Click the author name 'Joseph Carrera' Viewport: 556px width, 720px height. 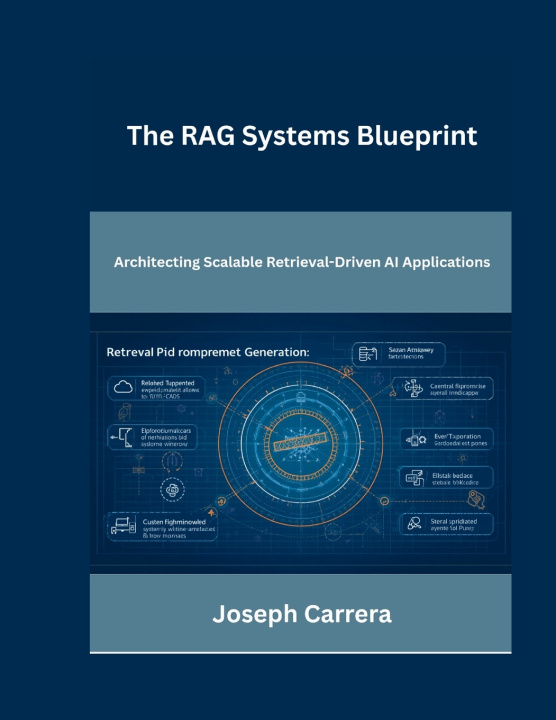302,614
